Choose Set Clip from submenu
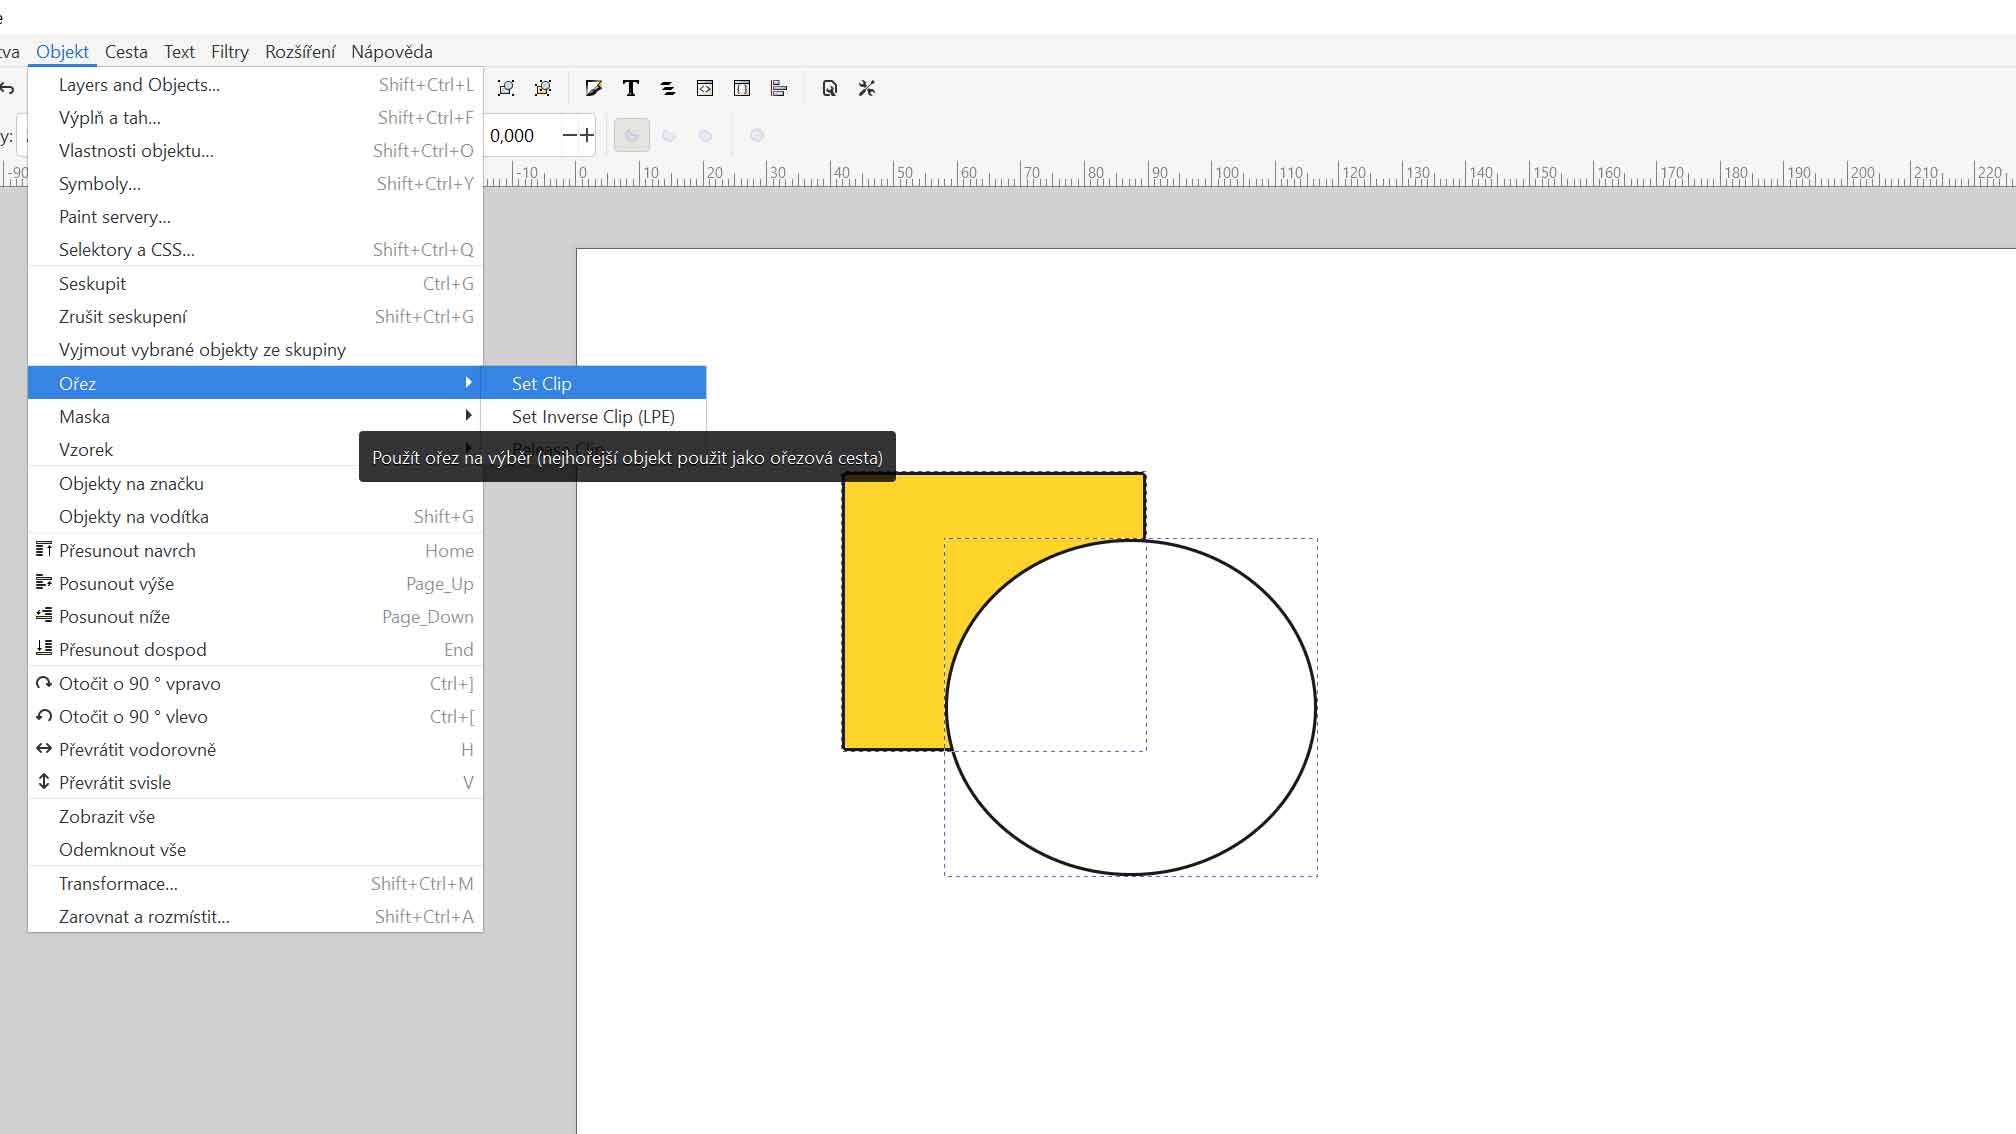The image size is (2016, 1134). (x=542, y=383)
